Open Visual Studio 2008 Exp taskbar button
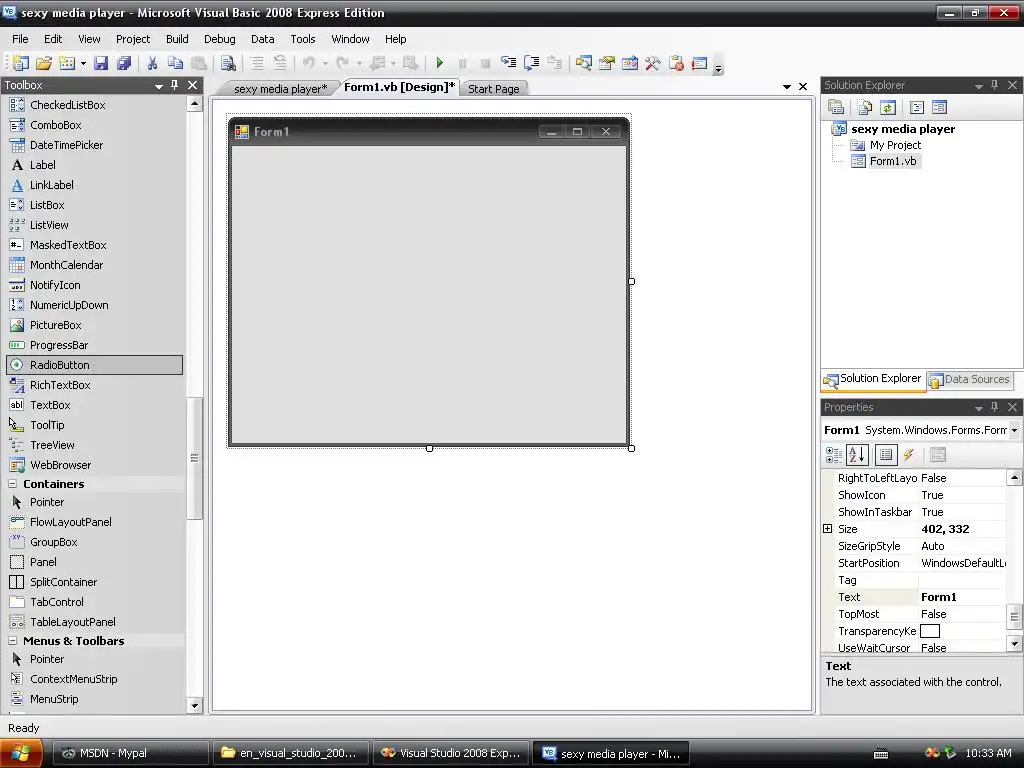1024x768 pixels. (452, 754)
